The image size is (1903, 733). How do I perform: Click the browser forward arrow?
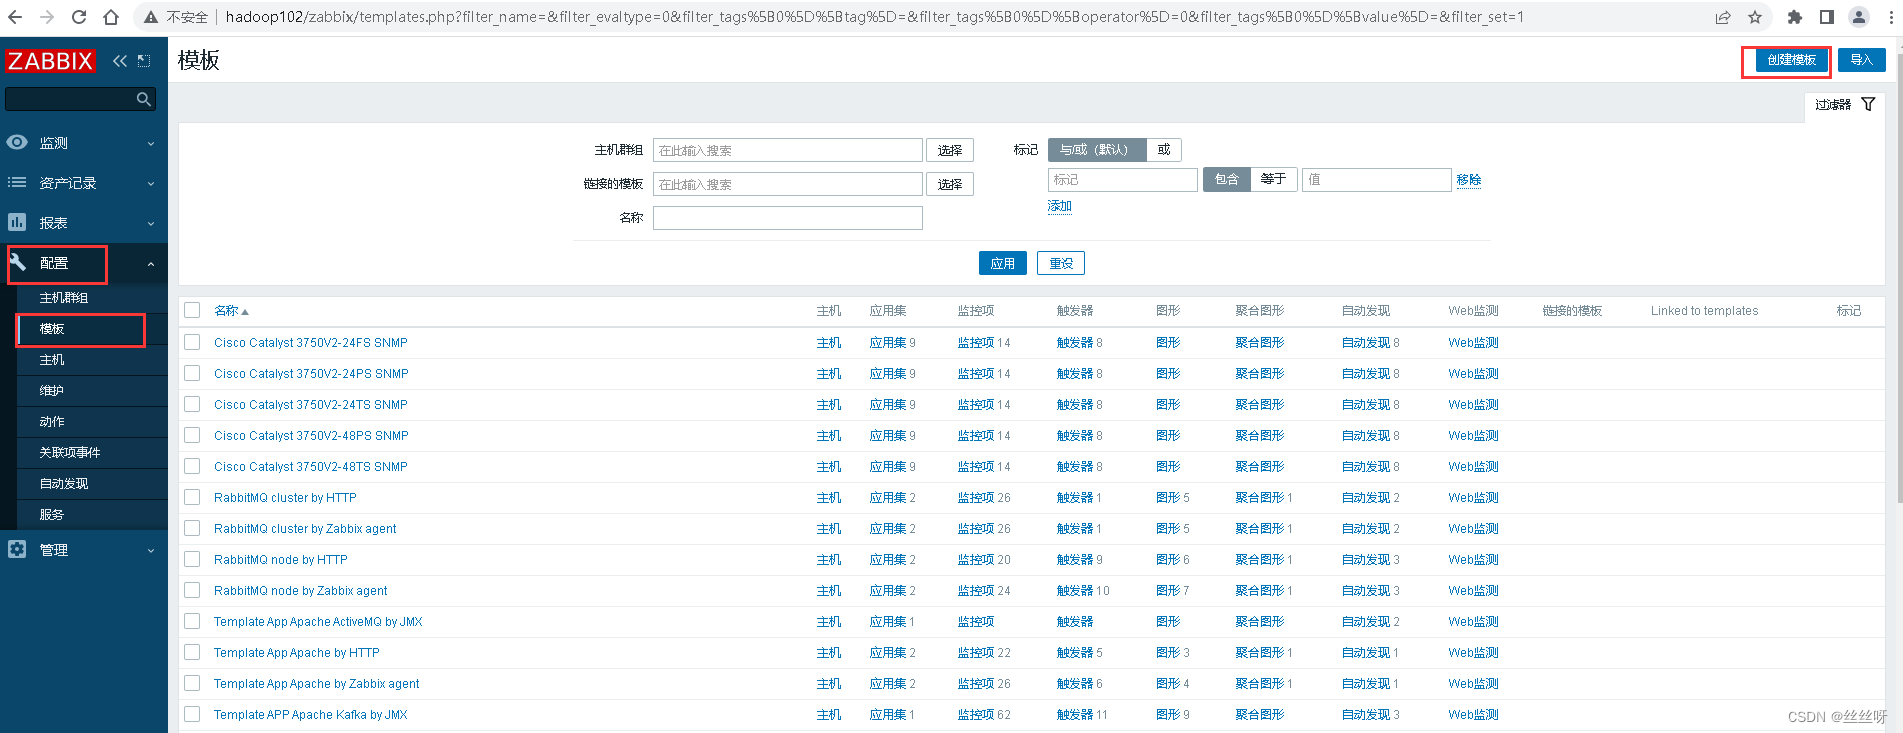[x=47, y=17]
